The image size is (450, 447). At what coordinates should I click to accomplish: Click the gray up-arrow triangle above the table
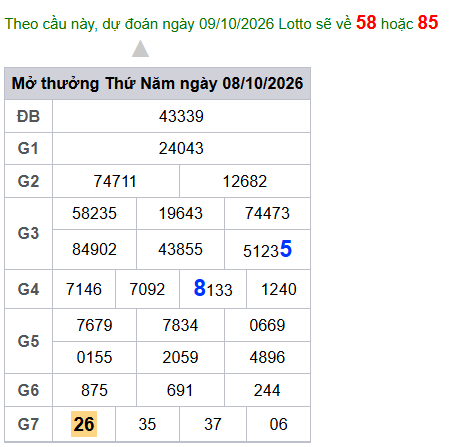pyautogui.click(x=140, y=49)
